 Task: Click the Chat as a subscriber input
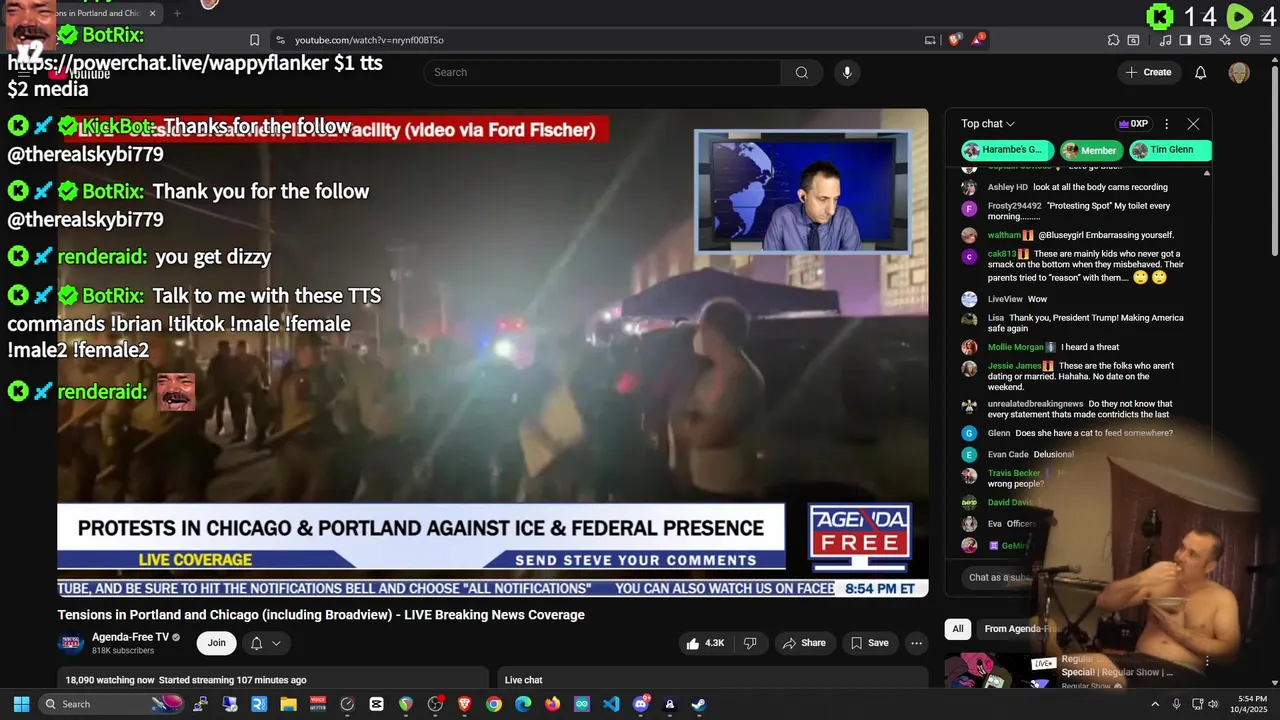1000,578
